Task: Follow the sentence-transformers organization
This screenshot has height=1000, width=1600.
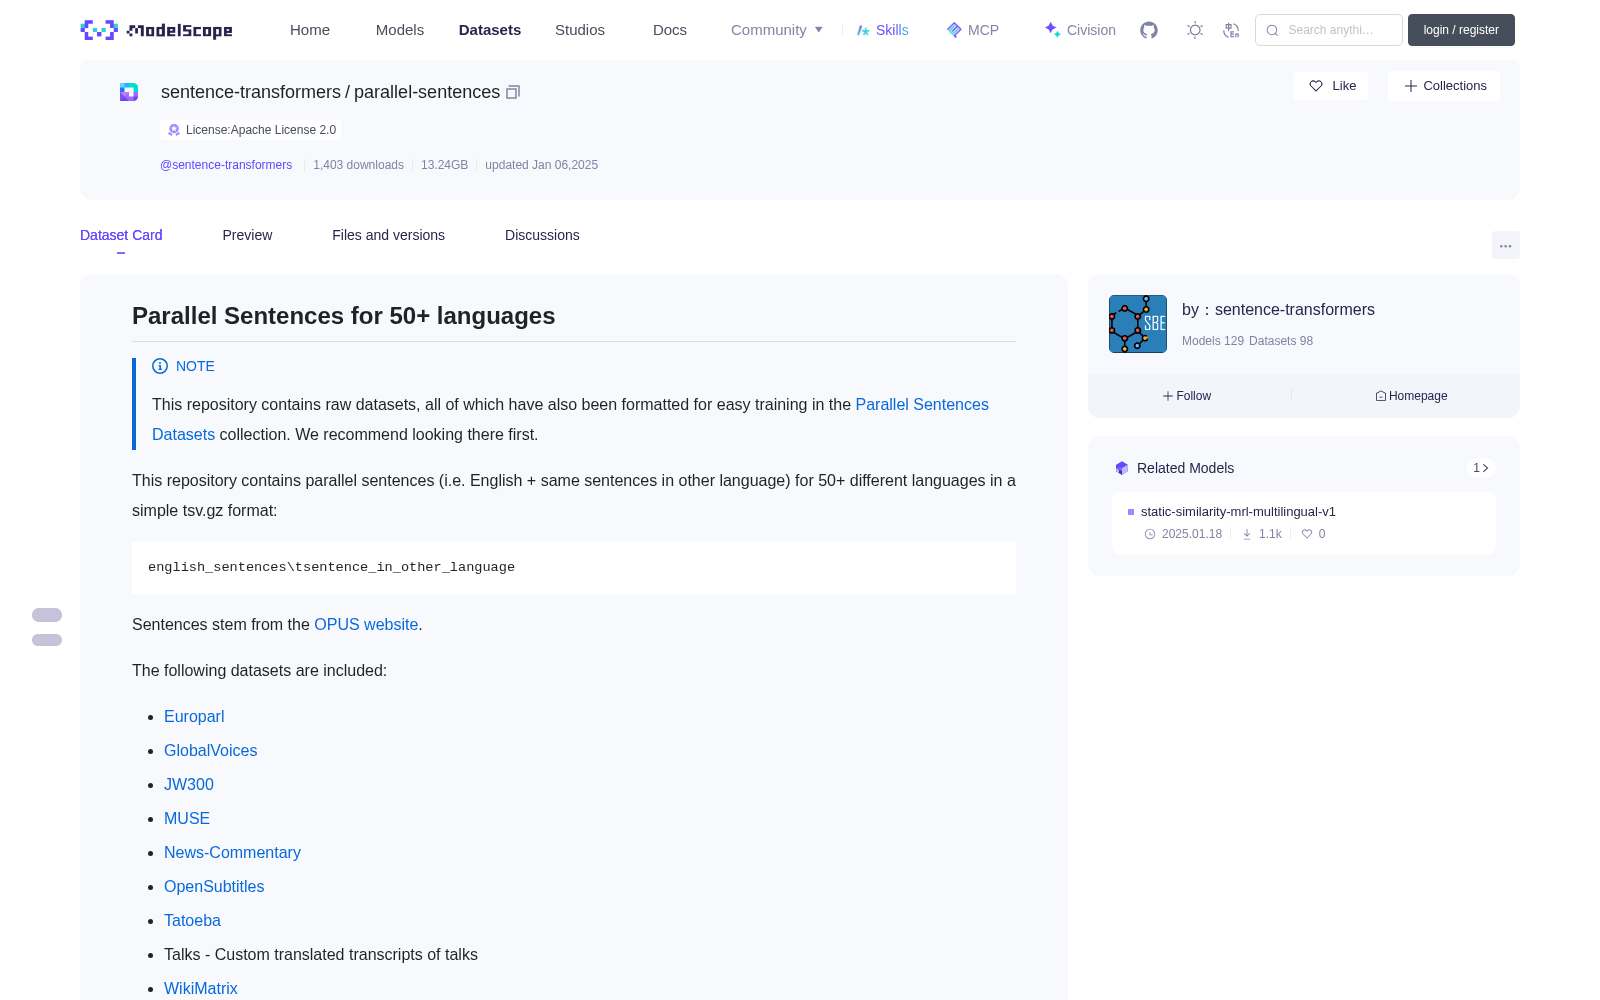Action: (x=1187, y=396)
